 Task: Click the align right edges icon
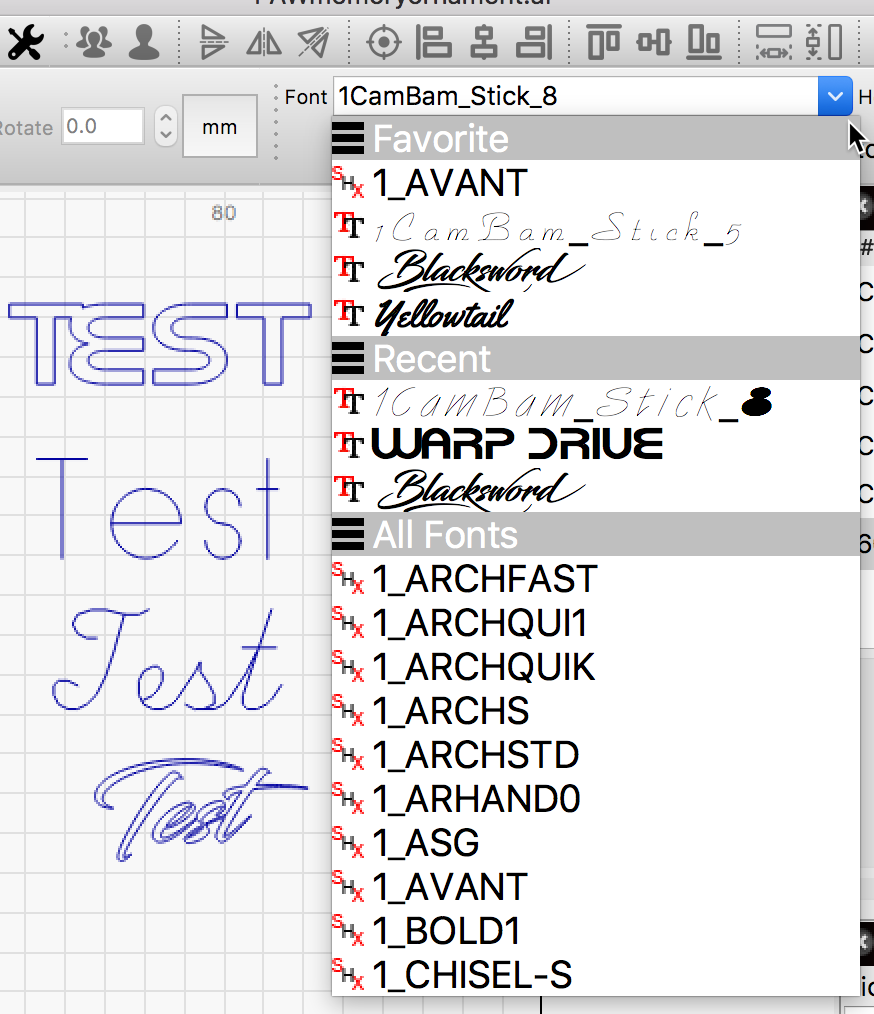click(535, 42)
